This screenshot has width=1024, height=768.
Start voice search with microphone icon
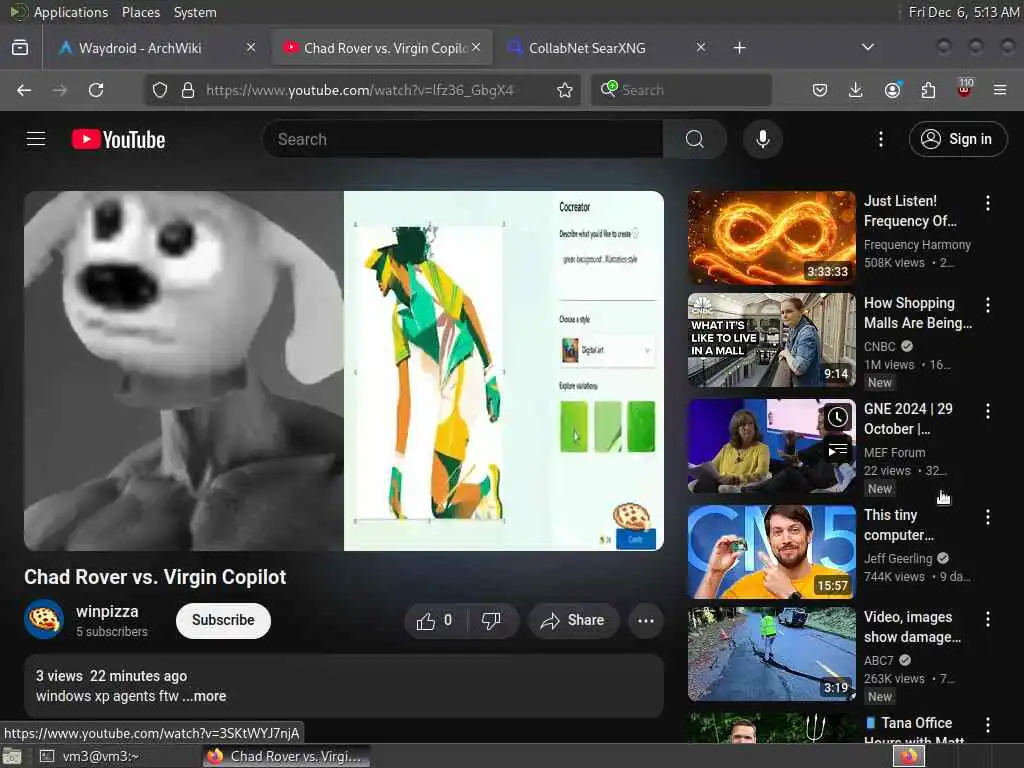tap(762, 139)
